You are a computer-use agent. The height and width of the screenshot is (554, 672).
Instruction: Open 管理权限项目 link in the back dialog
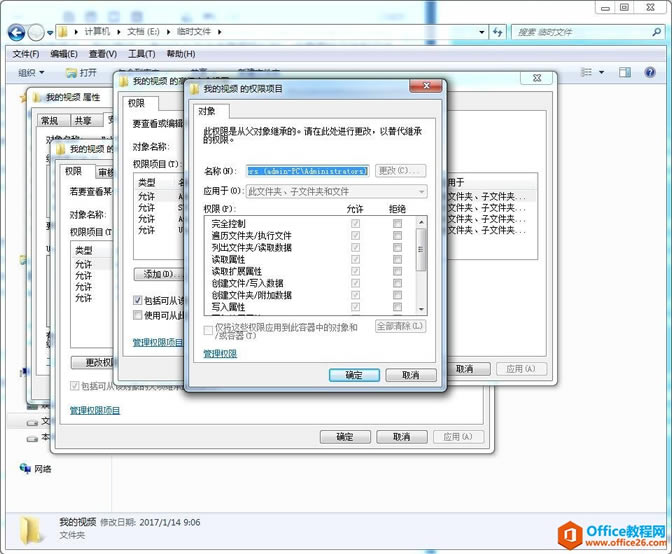click(95, 411)
